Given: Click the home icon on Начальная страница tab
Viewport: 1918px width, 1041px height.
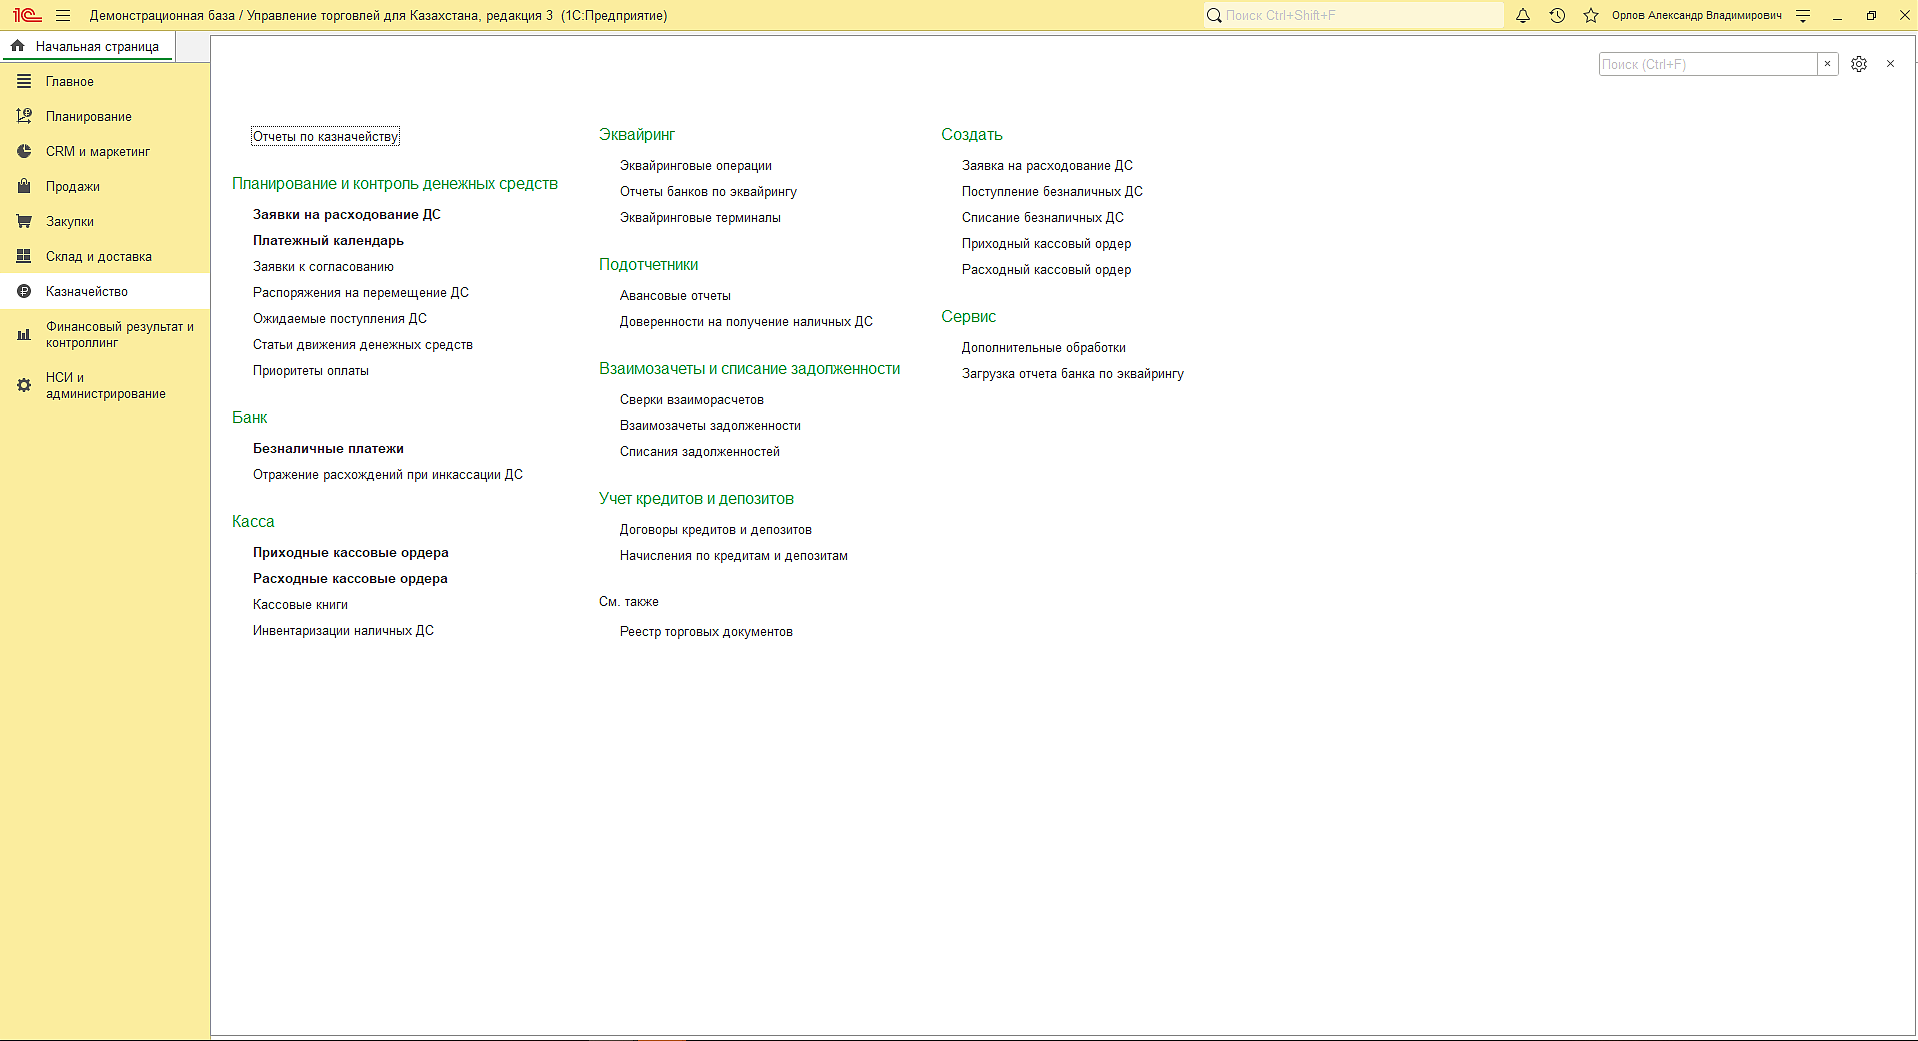Looking at the screenshot, I should [18, 46].
